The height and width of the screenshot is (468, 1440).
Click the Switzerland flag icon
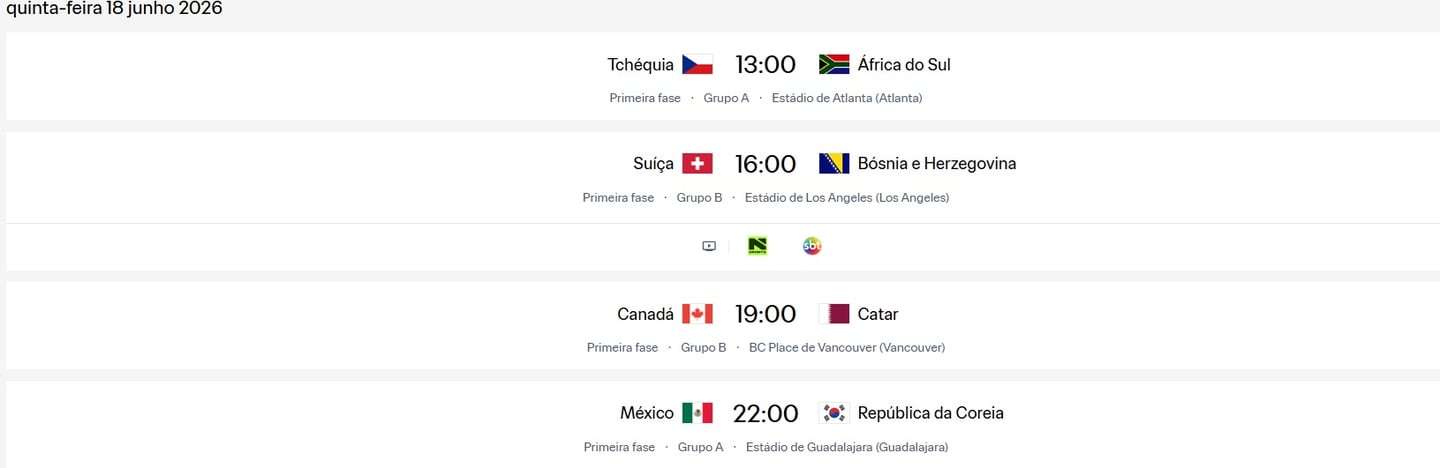click(x=697, y=164)
